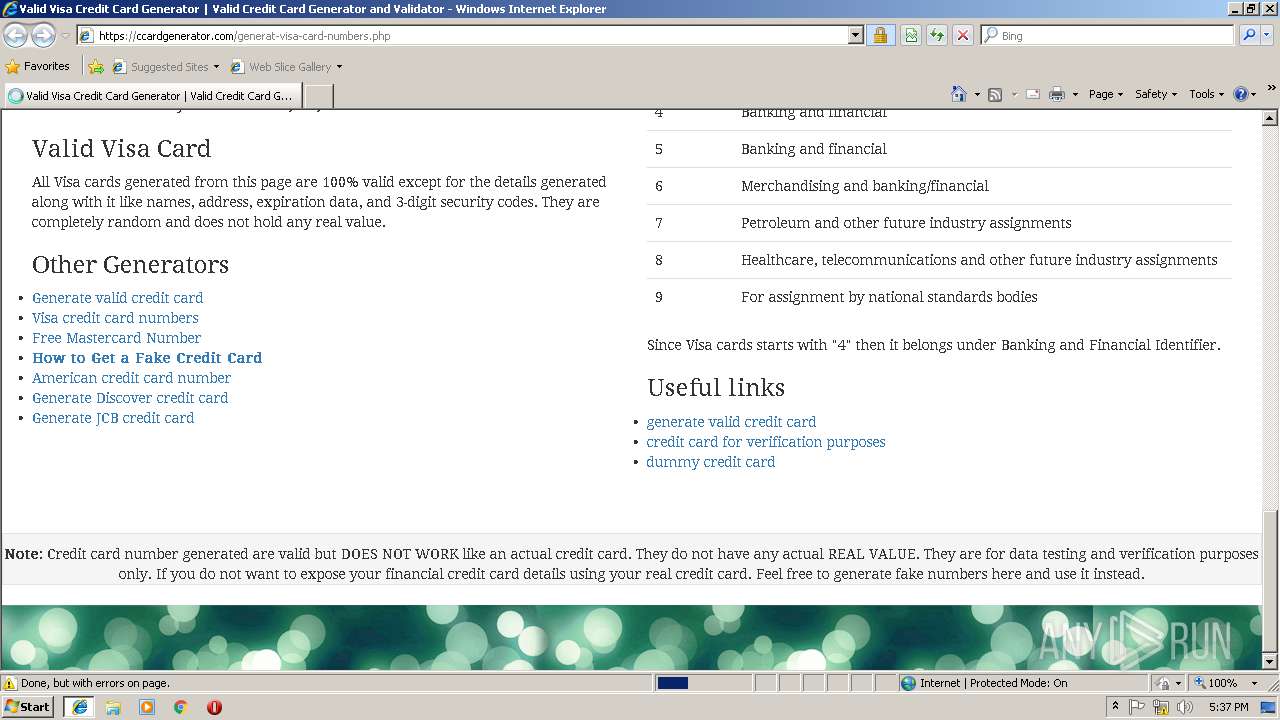Stop loading with the red X icon

point(963,35)
